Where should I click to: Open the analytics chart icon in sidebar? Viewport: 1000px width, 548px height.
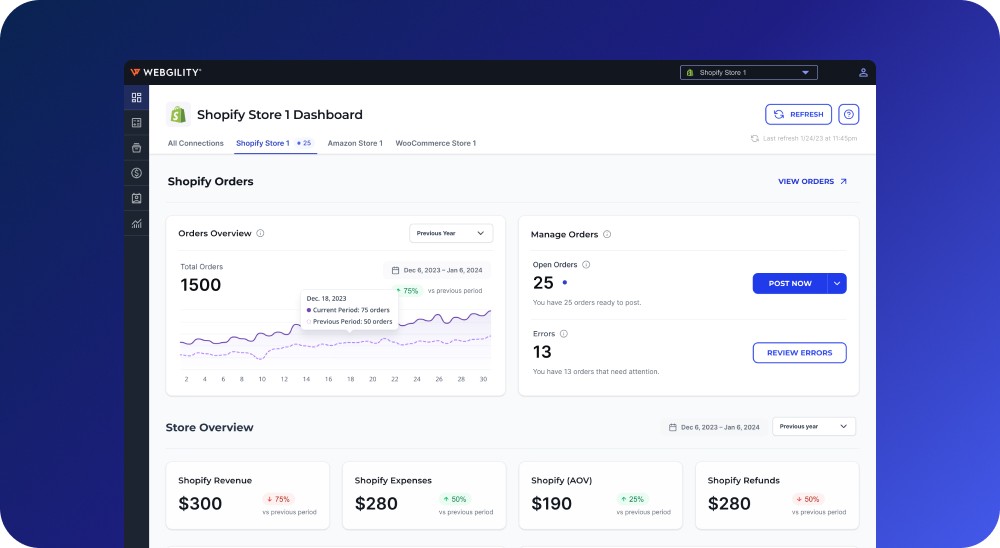pyautogui.click(x=136, y=223)
